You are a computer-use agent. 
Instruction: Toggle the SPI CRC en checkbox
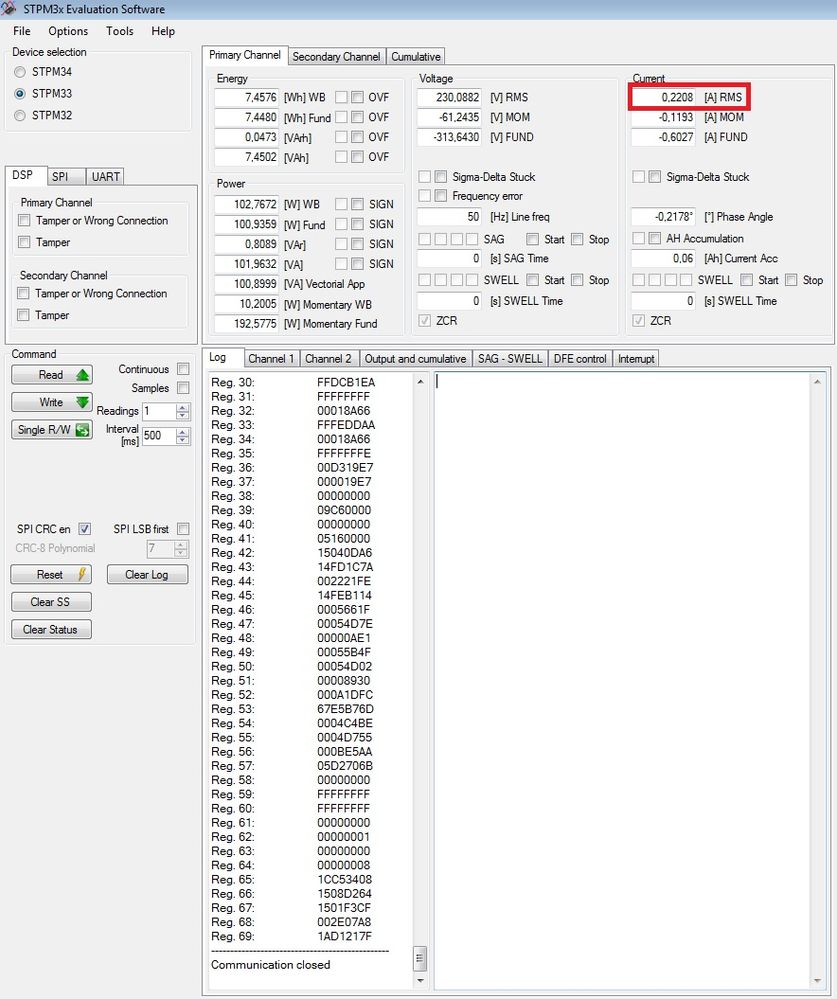[85, 529]
